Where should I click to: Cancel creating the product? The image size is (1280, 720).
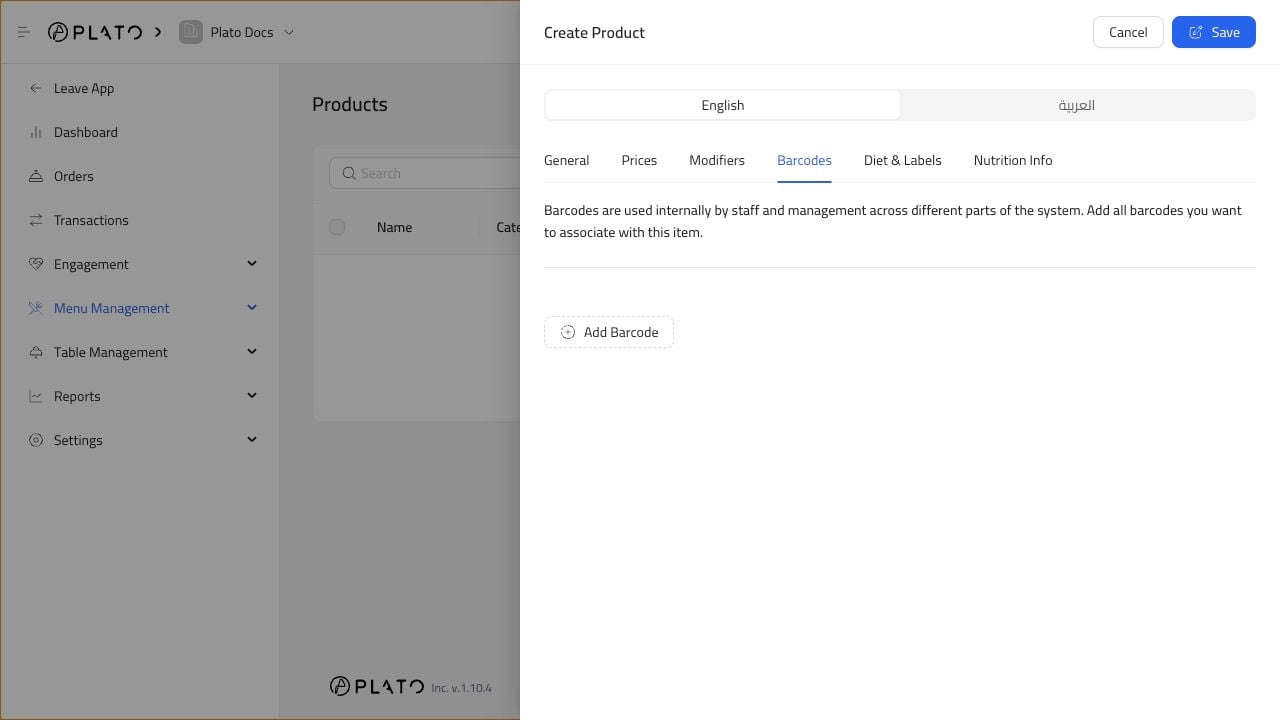pos(1128,32)
